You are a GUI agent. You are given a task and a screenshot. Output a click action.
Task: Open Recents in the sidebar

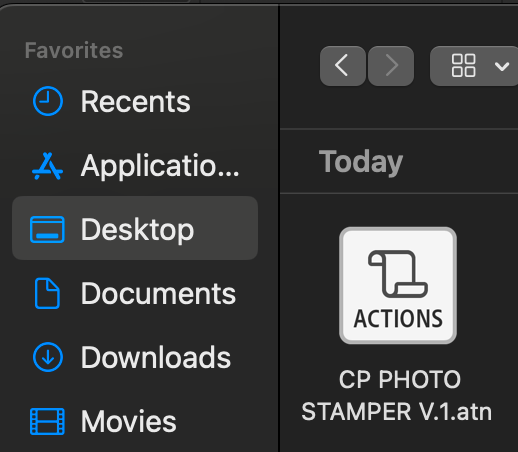tap(135, 101)
